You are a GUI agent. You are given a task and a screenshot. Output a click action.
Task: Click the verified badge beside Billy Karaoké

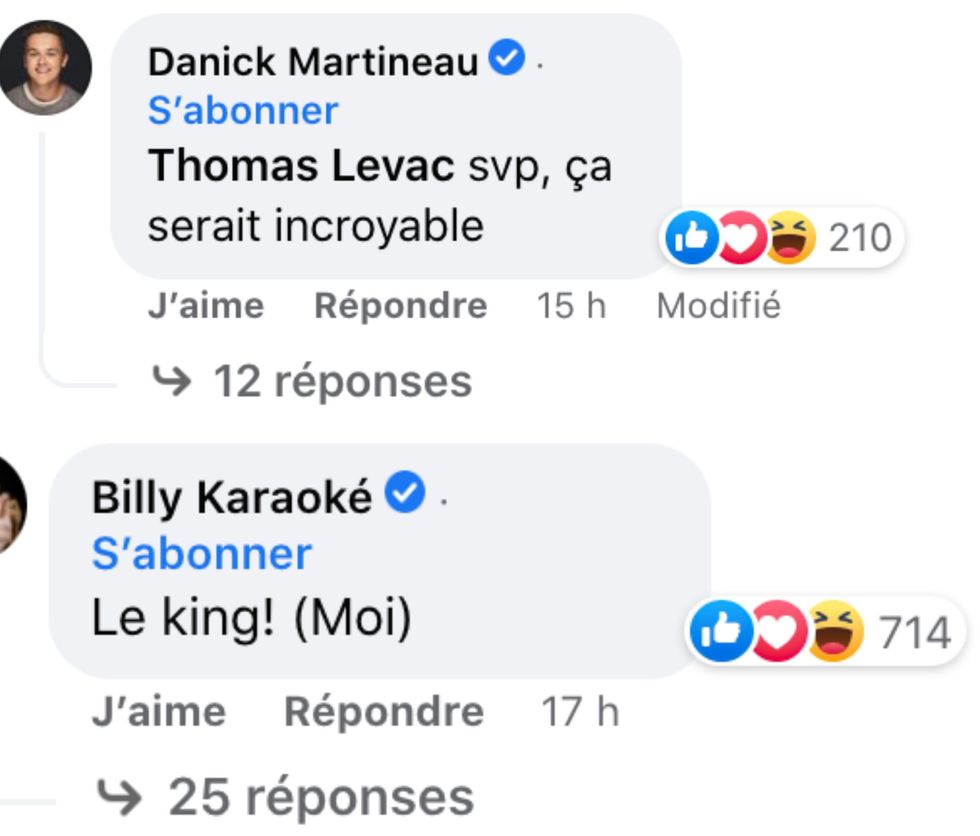point(405,494)
